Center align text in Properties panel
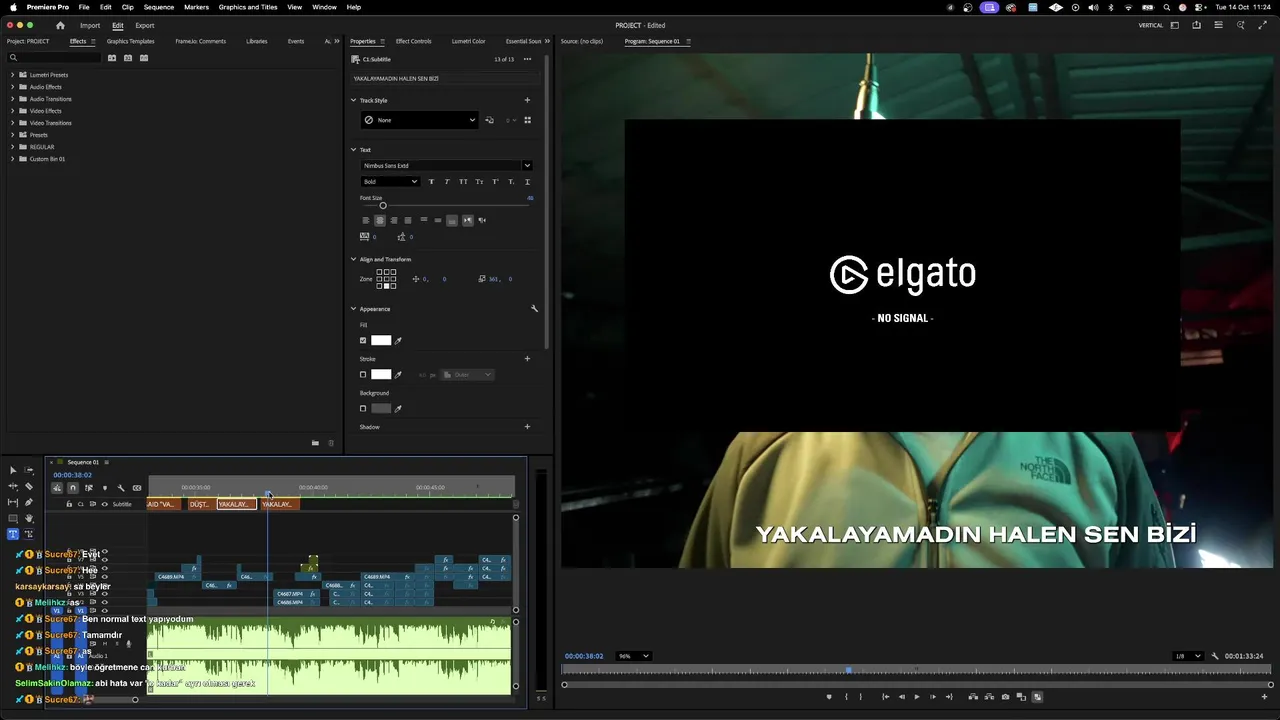Viewport: 1280px width, 720px height. pos(379,220)
